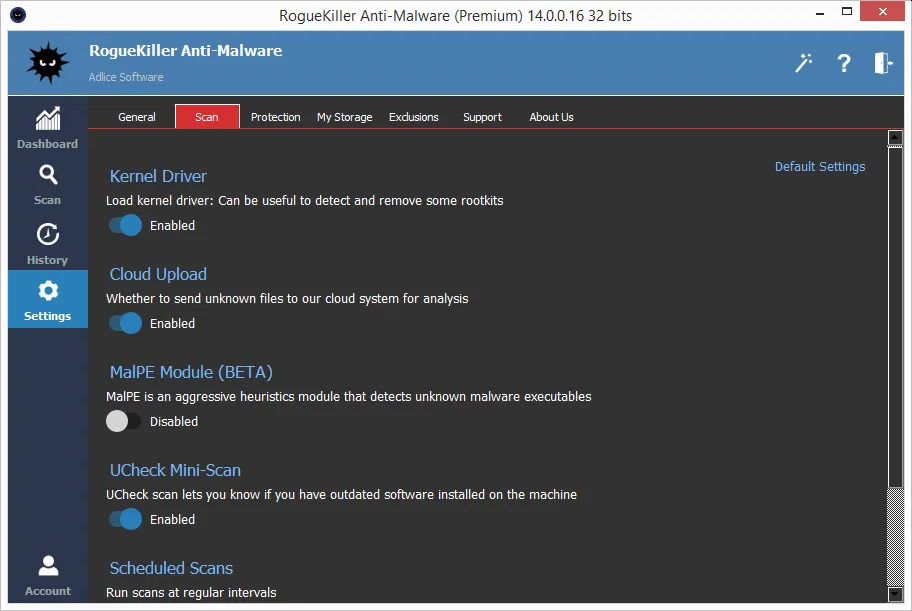Select the Settings gear icon

(48, 291)
